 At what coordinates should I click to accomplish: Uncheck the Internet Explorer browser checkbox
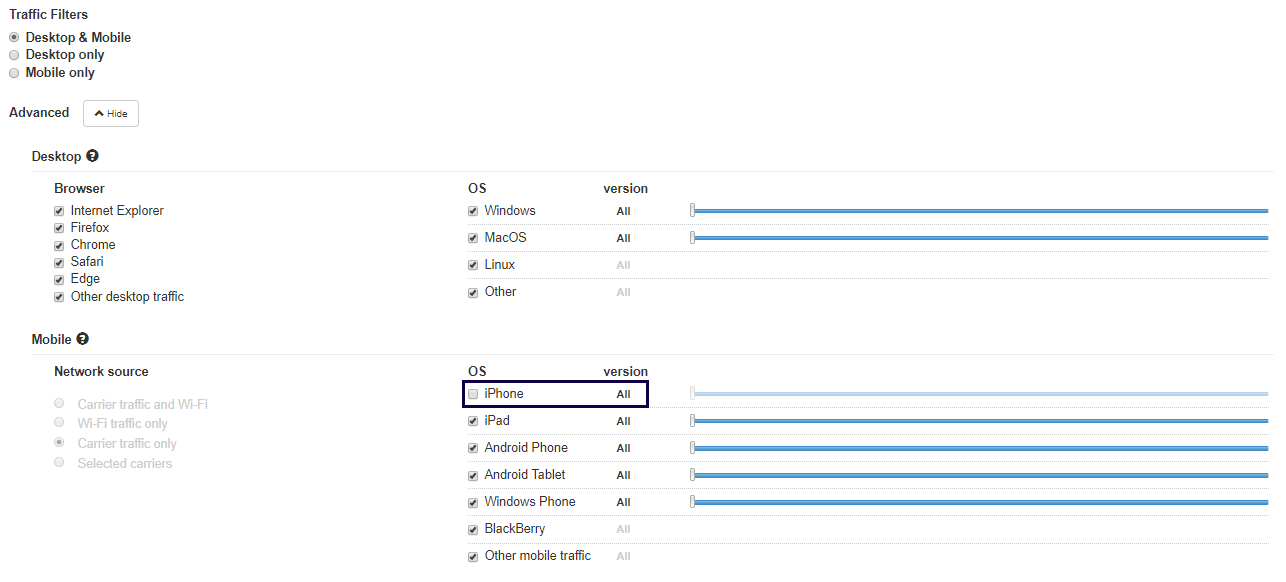point(59,211)
